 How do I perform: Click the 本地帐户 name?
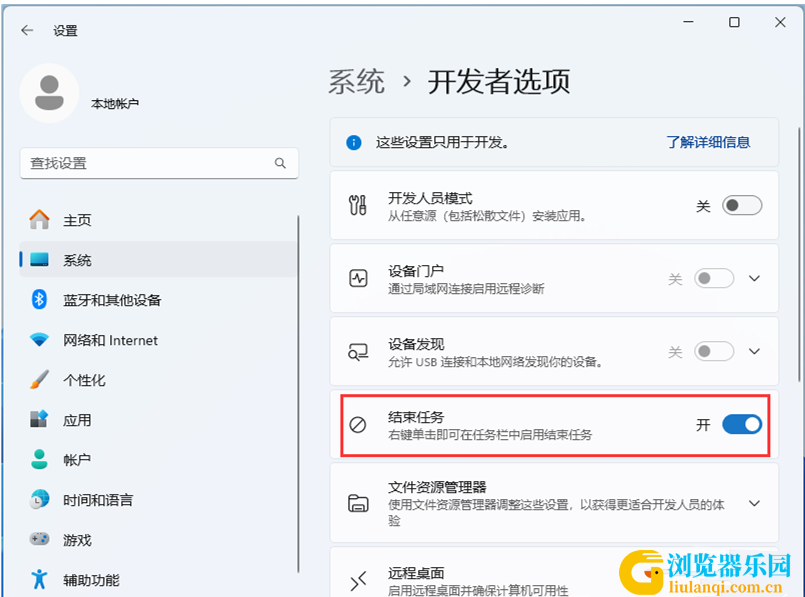[x=115, y=104]
